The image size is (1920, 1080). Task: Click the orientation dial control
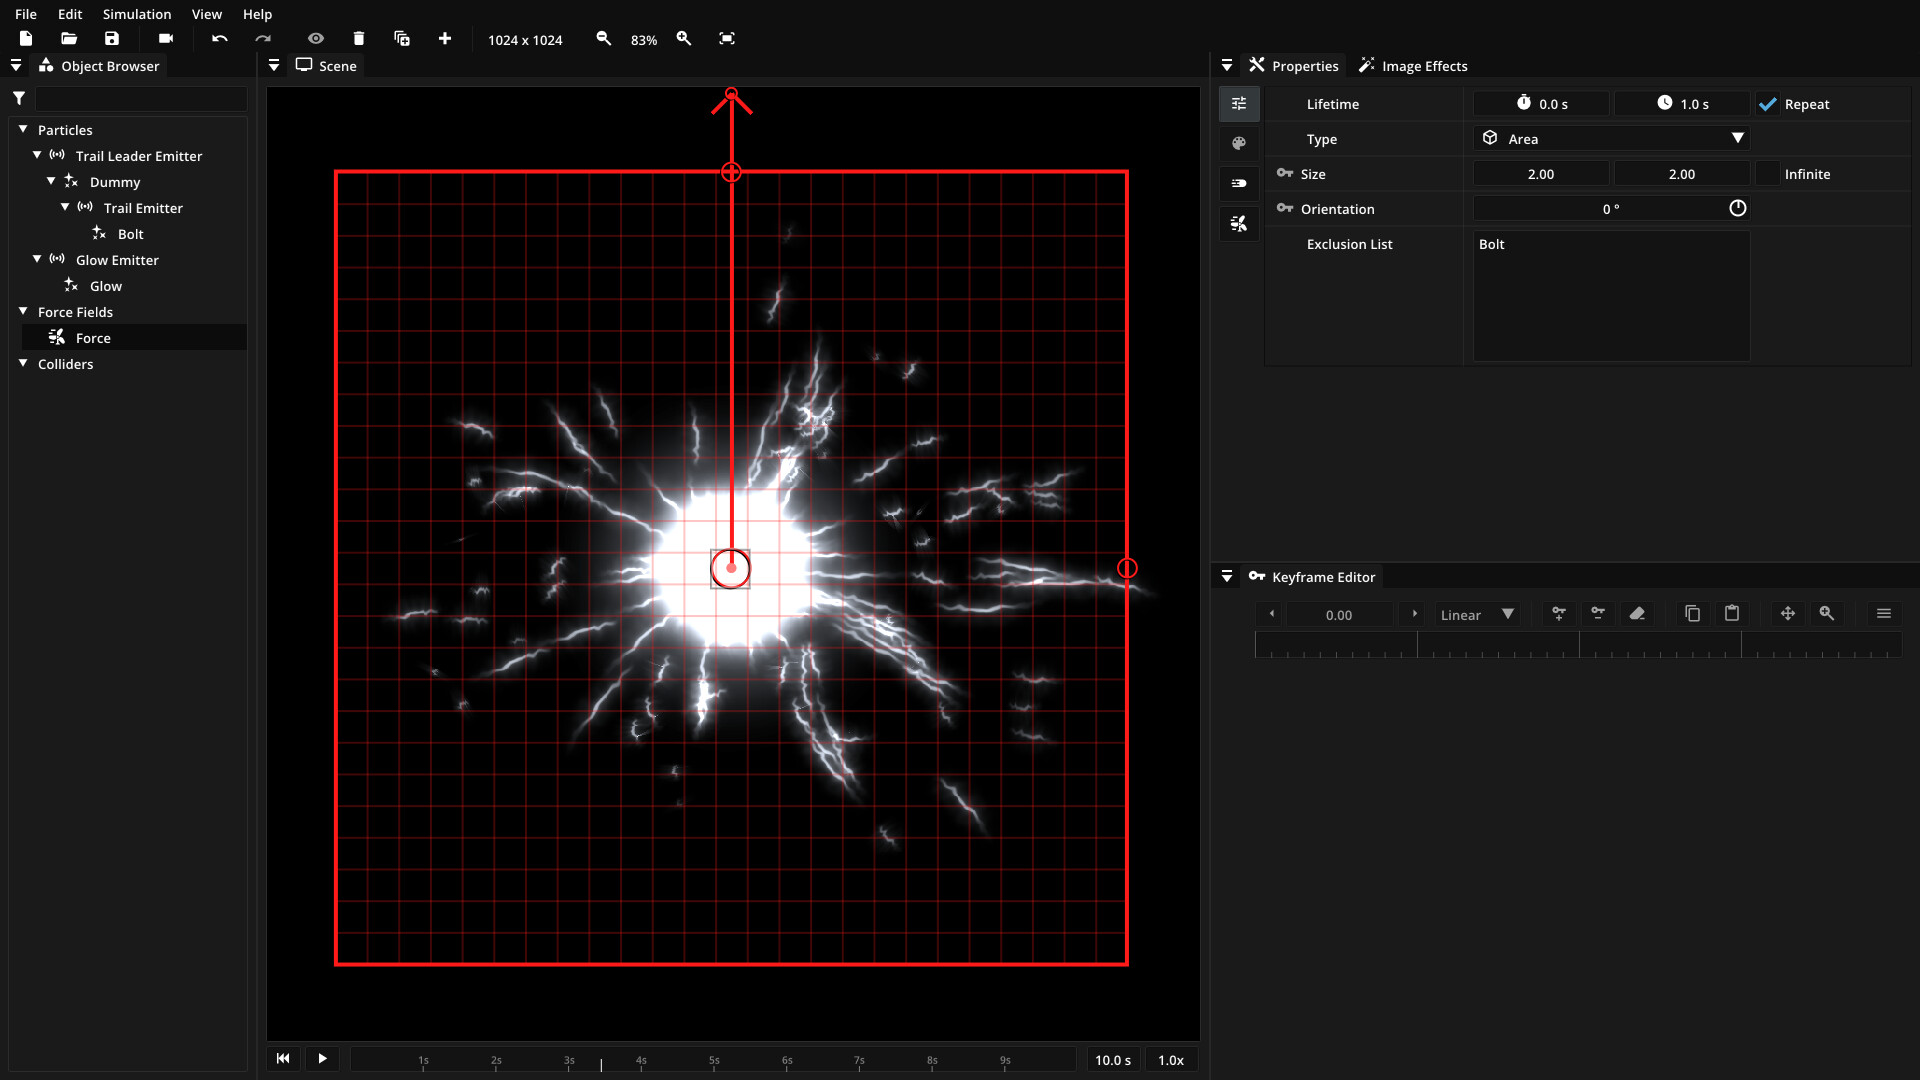[1738, 209]
